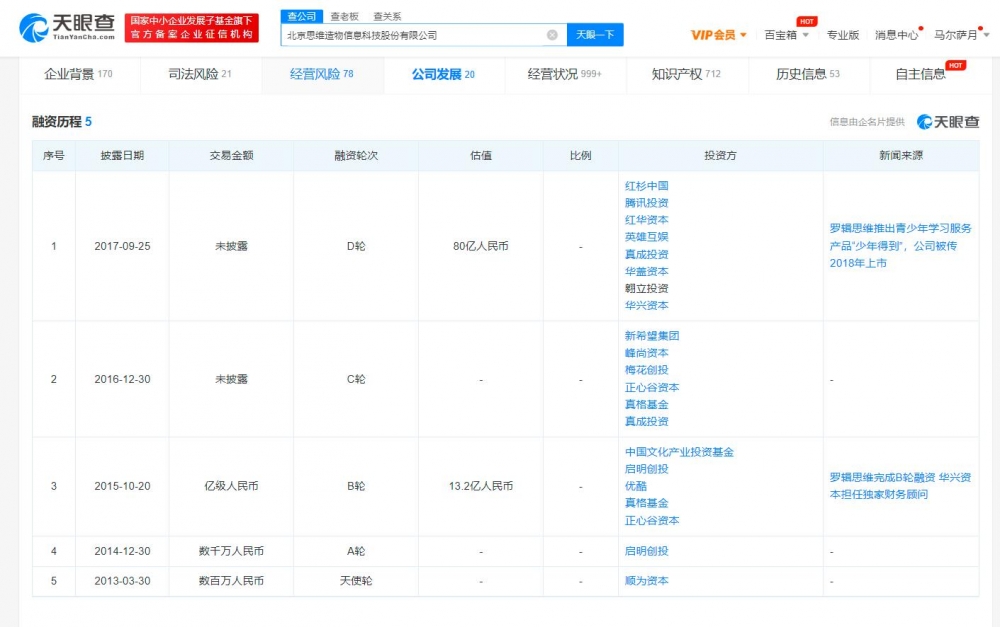Viewport: 1000px width, 627px height.
Task: Click the 天眼一下 search button
Action: coord(595,35)
